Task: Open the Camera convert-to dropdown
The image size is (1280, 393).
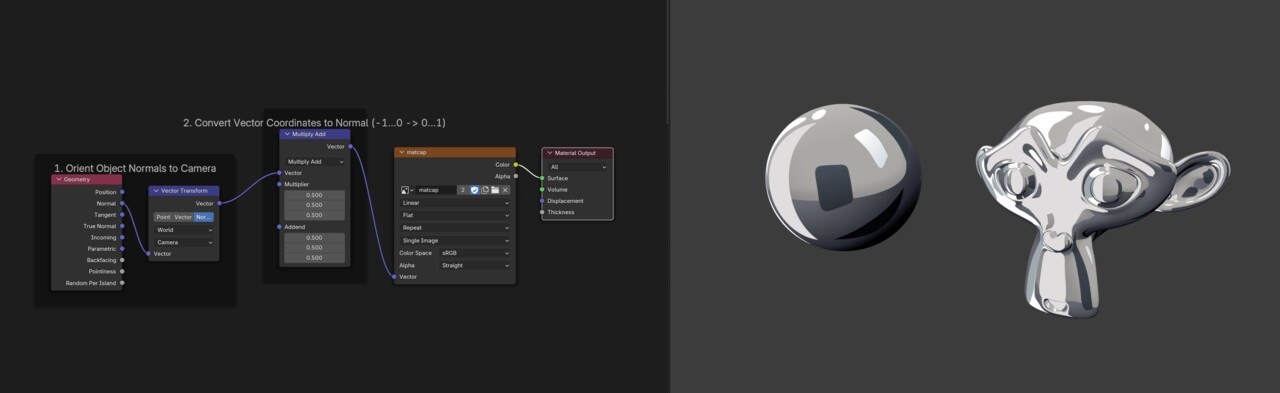Action: click(184, 242)
